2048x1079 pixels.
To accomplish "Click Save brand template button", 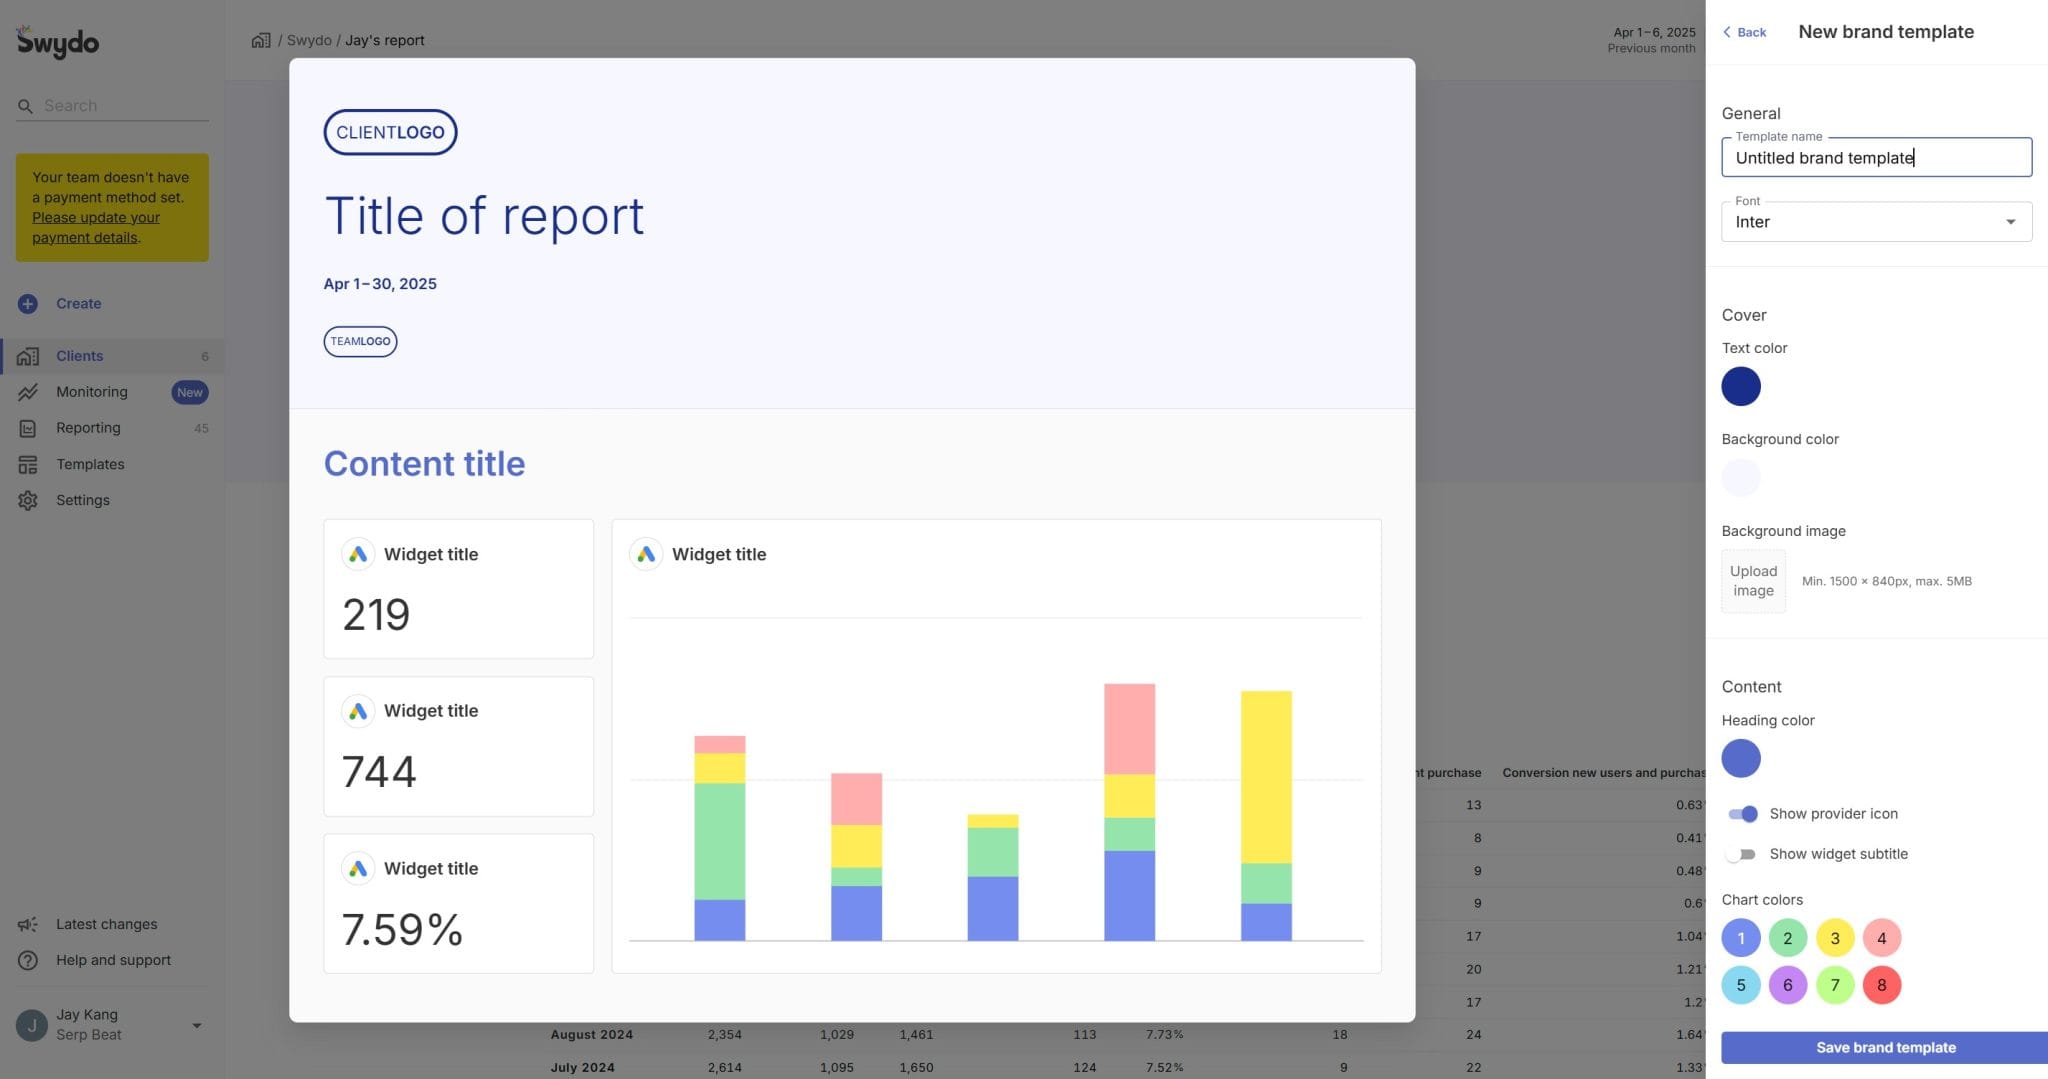I will (1885, 1047).
